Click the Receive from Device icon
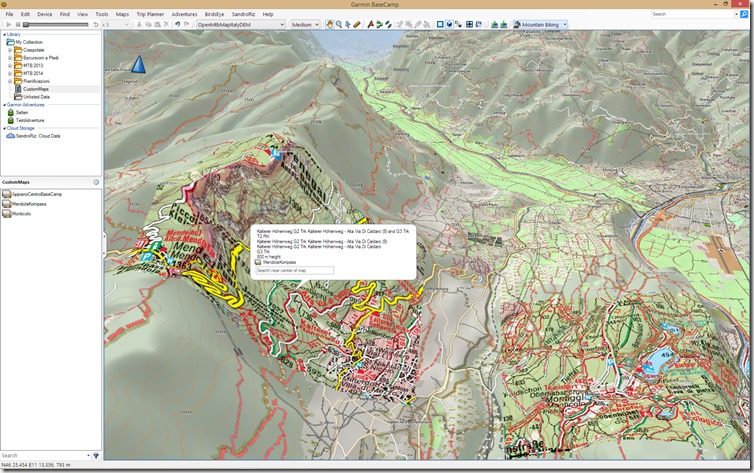Screen dimensions: 754x473 [503, 24]
